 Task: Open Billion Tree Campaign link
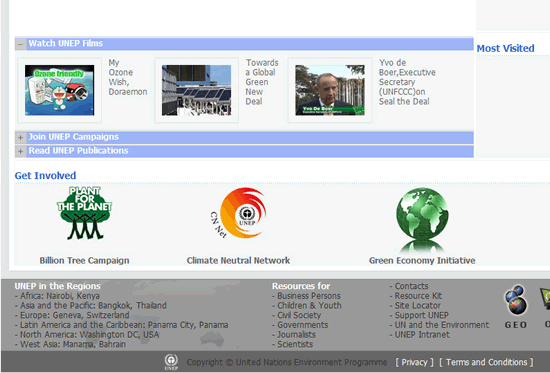point(84,261)
